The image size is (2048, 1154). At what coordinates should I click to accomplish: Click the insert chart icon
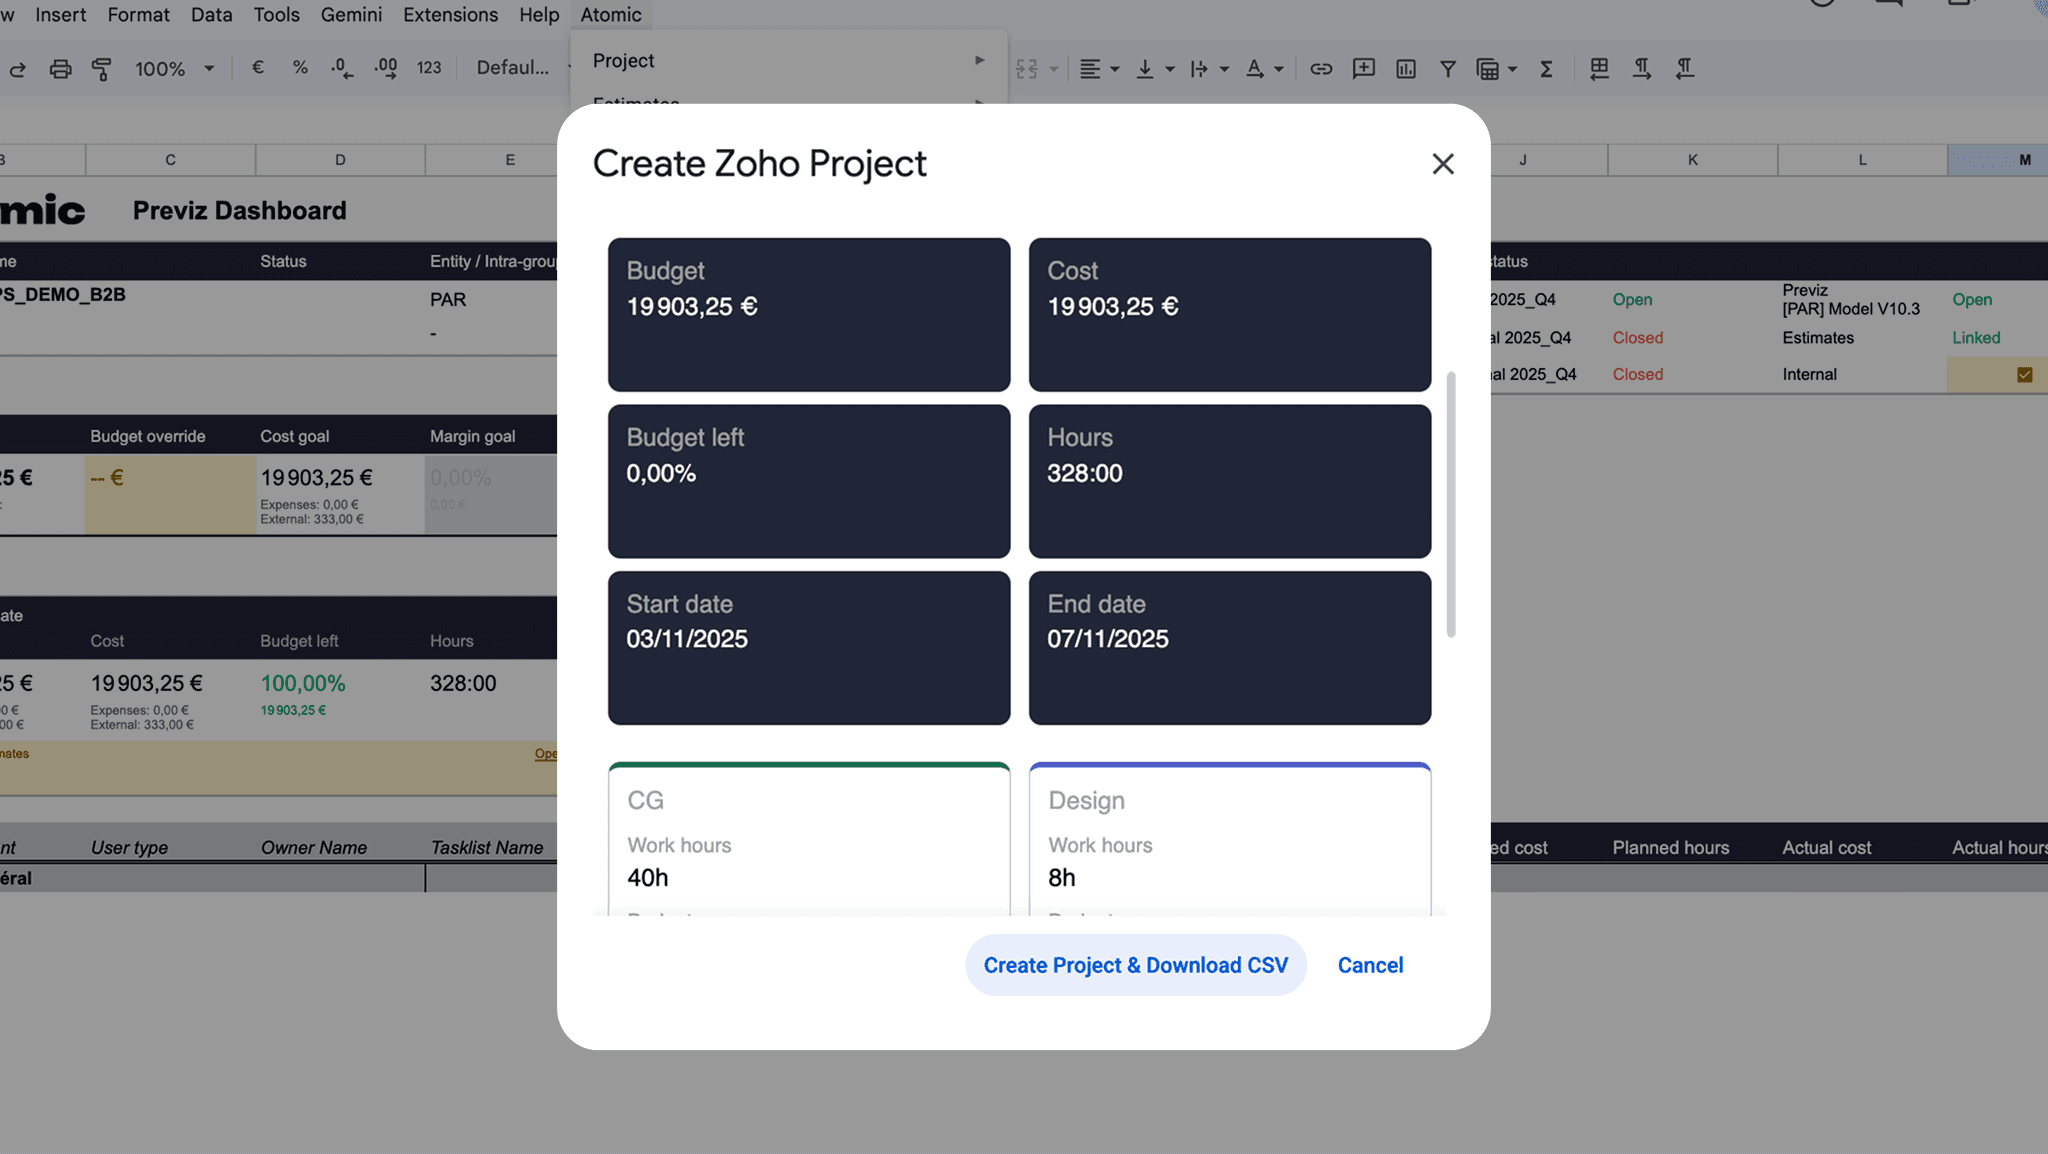(1406, 69)
